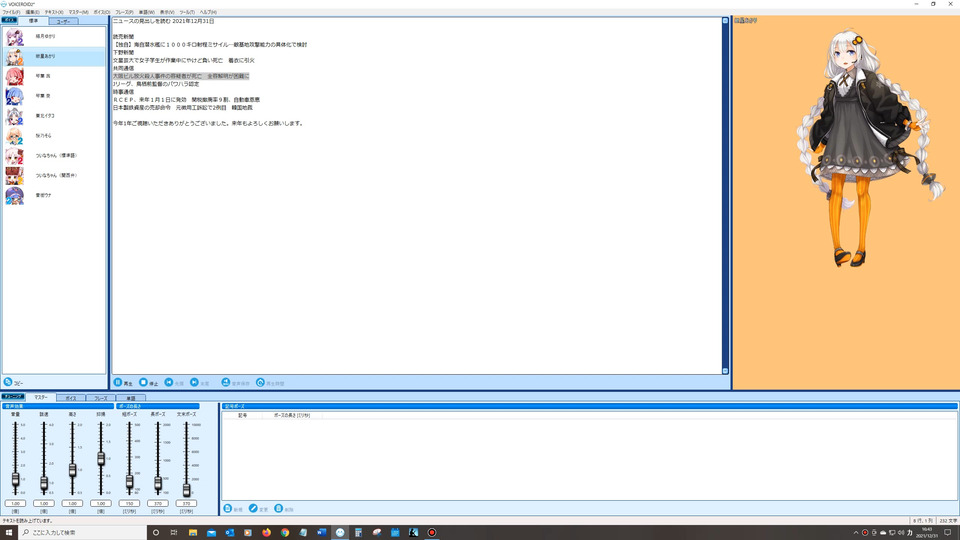The image size is (960, 540).
Task: Click the 話速 speed slider handle
Action: click(44, 483)
